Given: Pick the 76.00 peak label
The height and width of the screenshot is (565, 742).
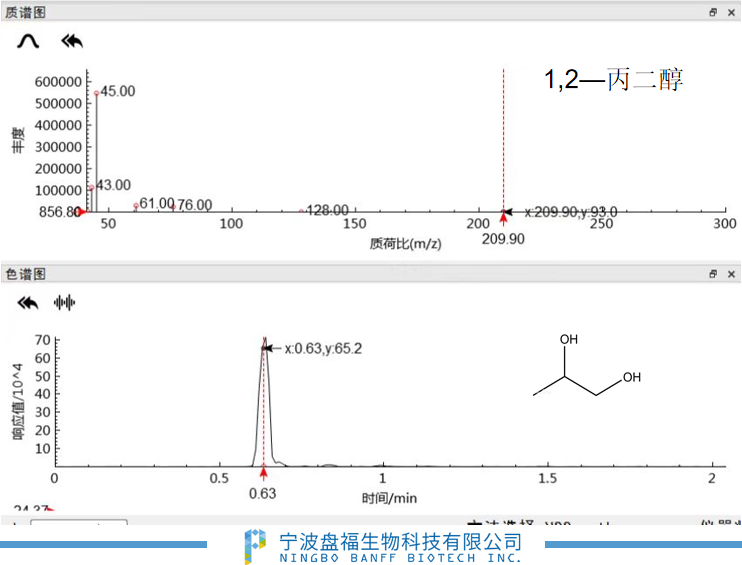Looking at the screenshot, I should pyautogui.click(x=193, y=205).
